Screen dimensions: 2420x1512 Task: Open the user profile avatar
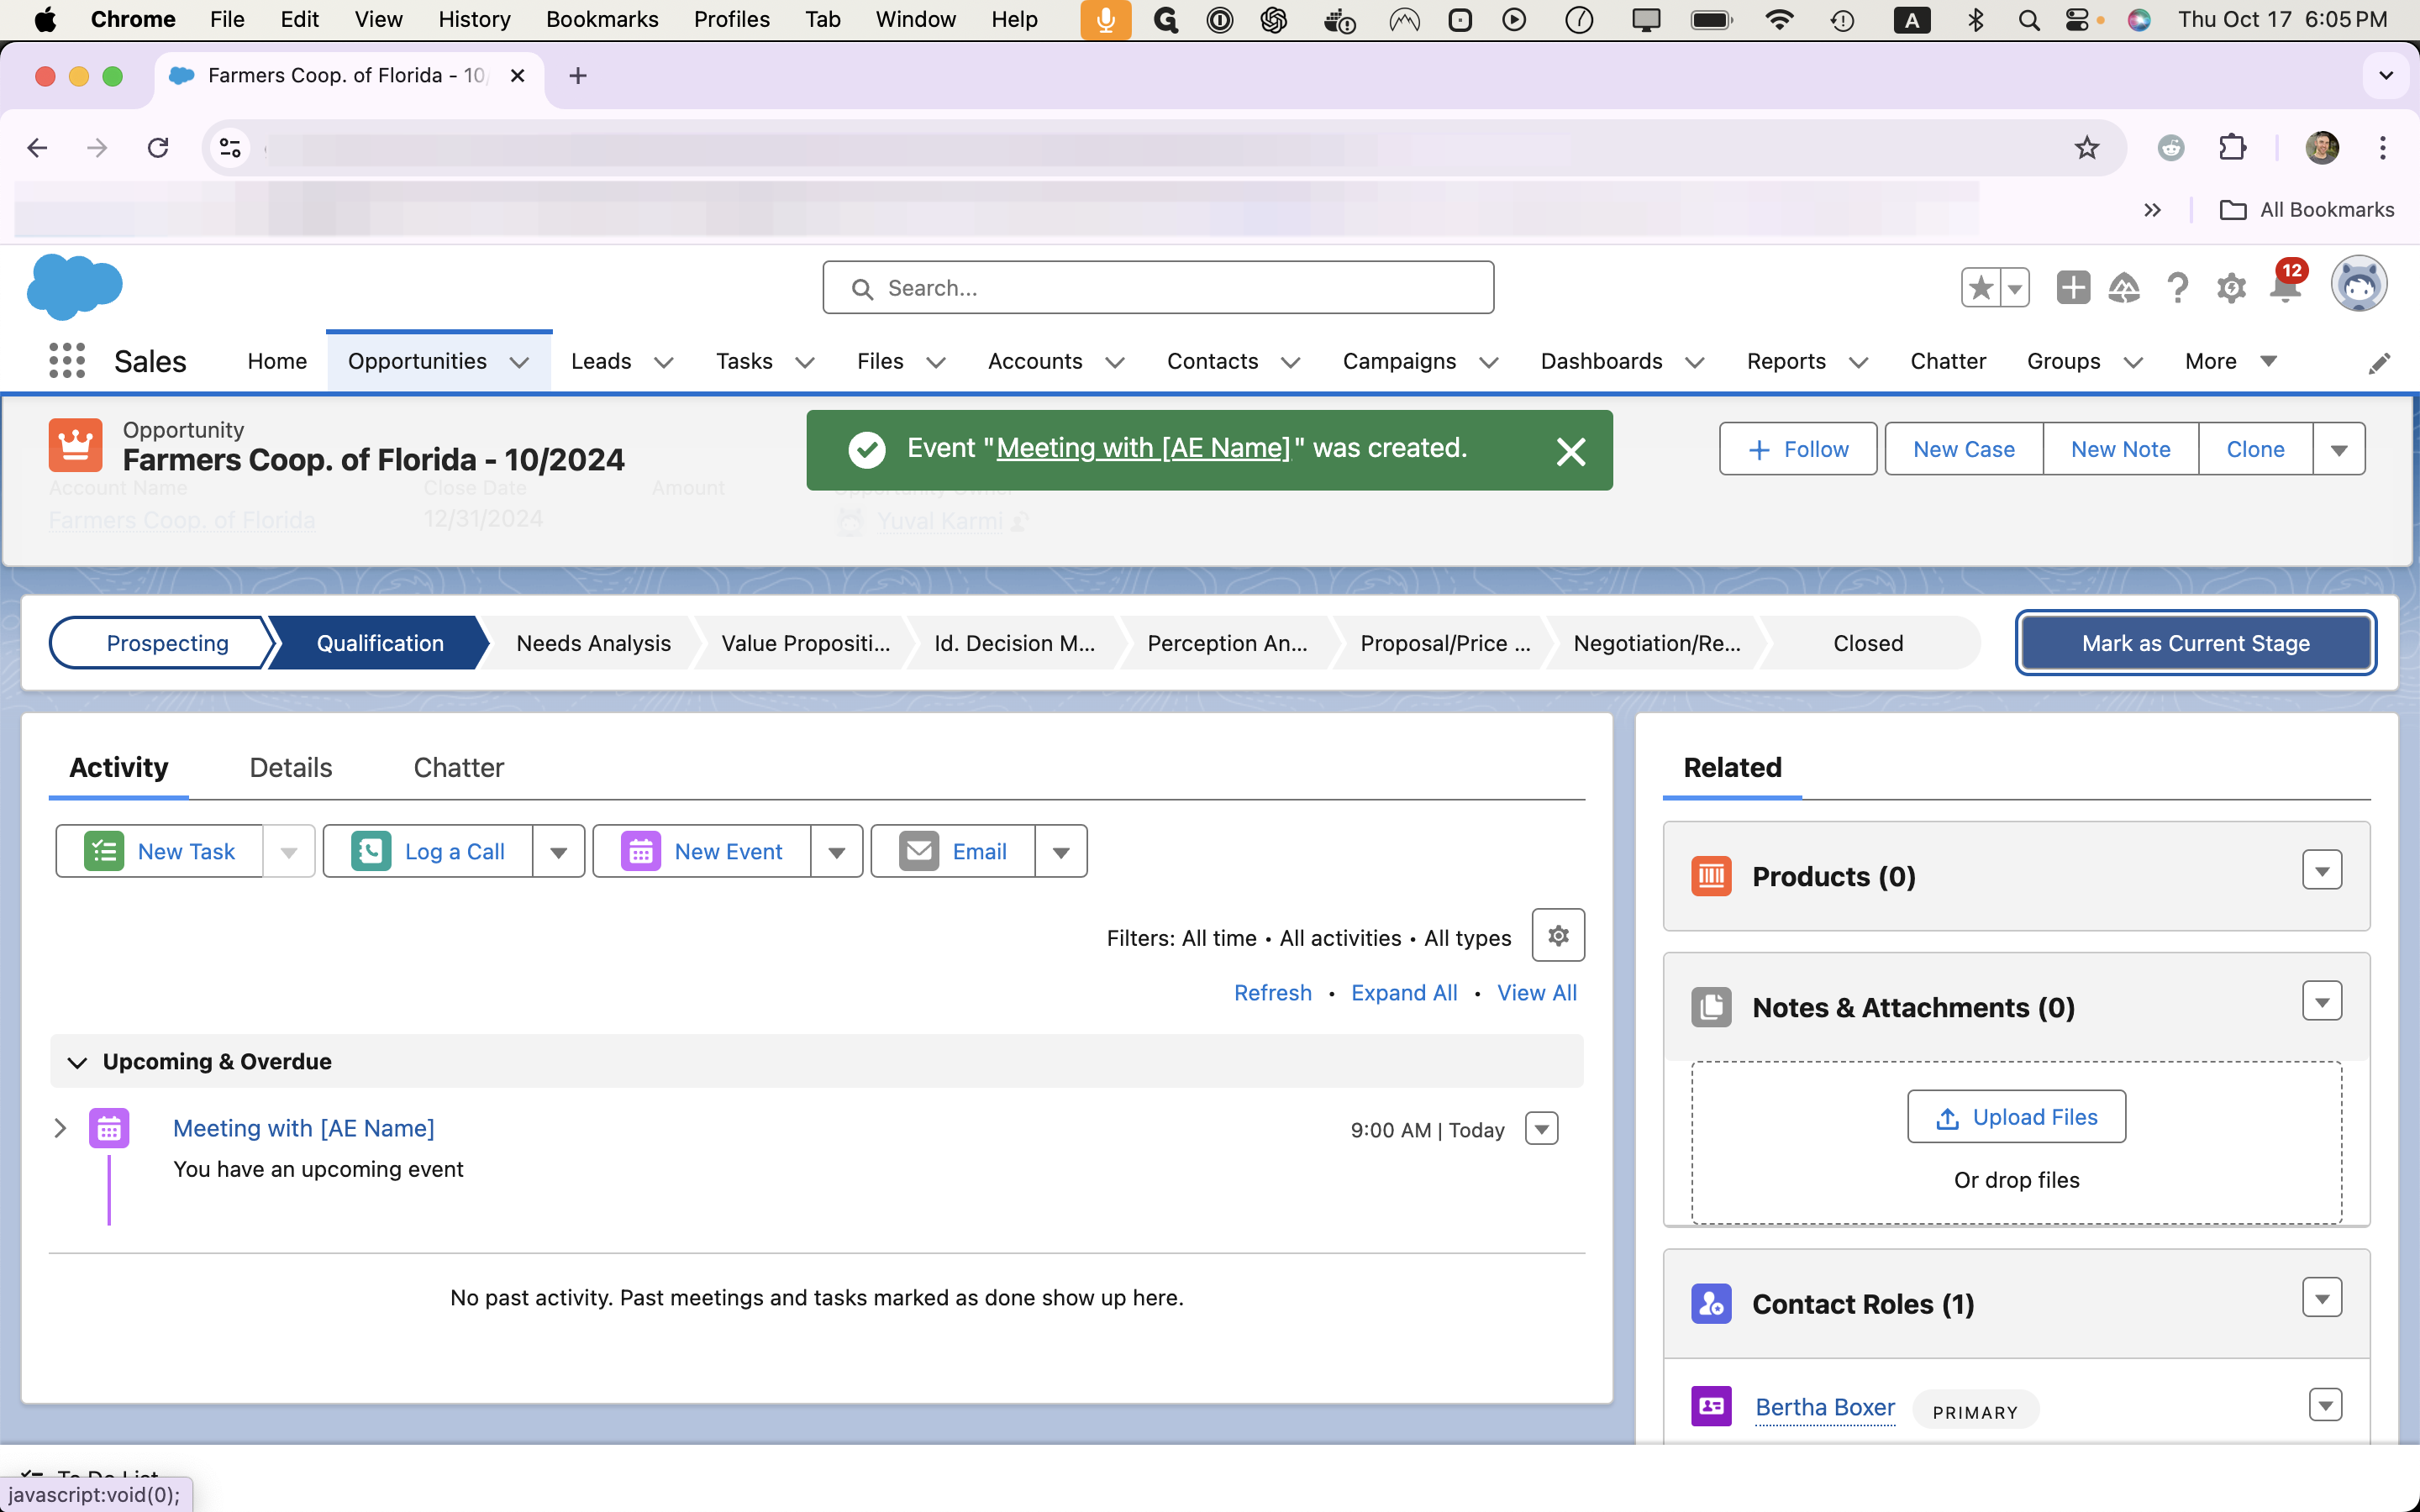click(2359, 285)
